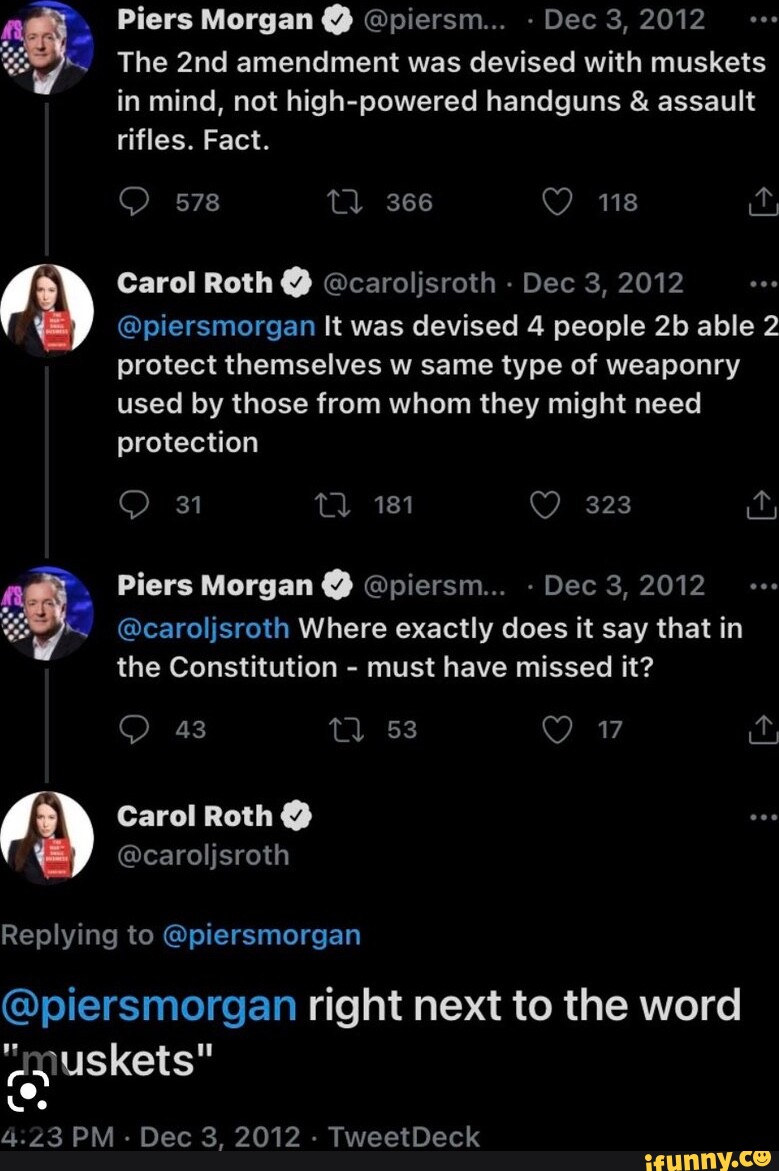Click the reply icon showing 31 replies
Screen dimensions: 779x1171
pos(132,505)
